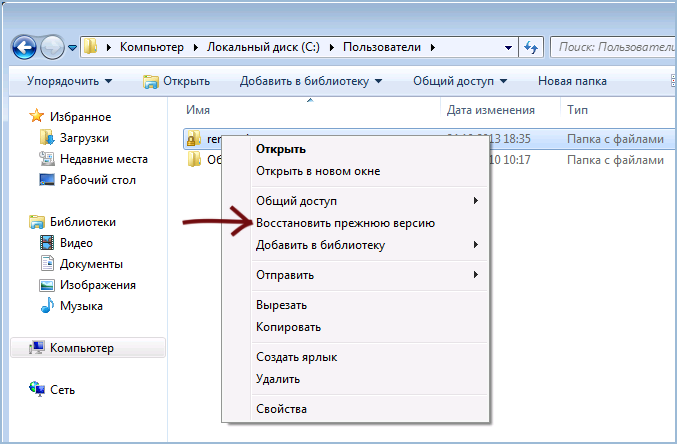This screenshot has height=444, width=677.
Task: Open the Документы library
Action: click(91, 264)
